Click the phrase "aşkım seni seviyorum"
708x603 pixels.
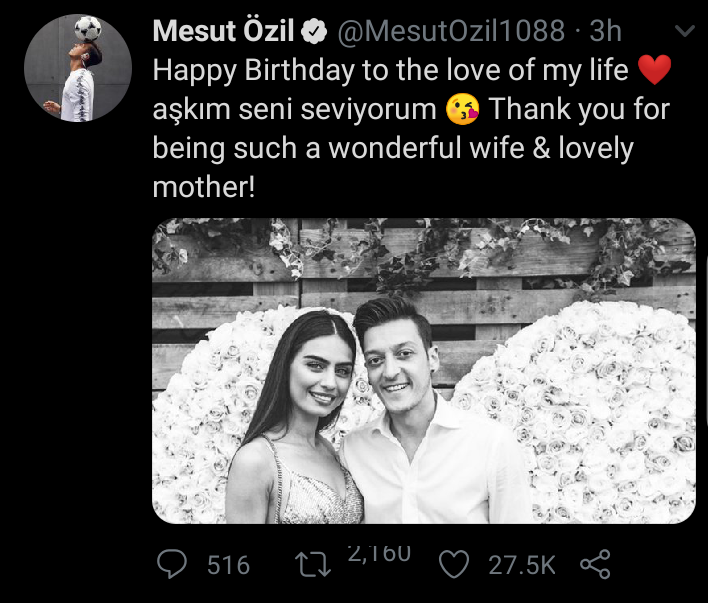pyautogui.click(x=295, y=110)
